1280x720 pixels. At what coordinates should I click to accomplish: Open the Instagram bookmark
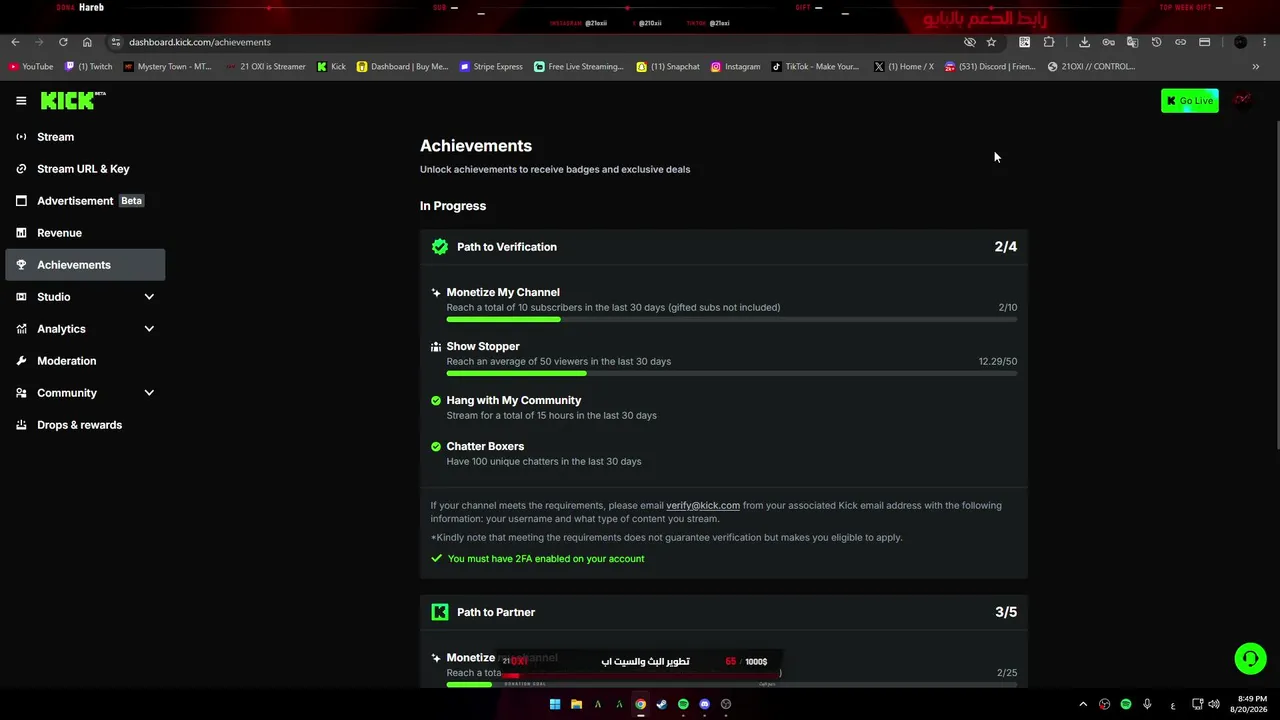point(736,67)
